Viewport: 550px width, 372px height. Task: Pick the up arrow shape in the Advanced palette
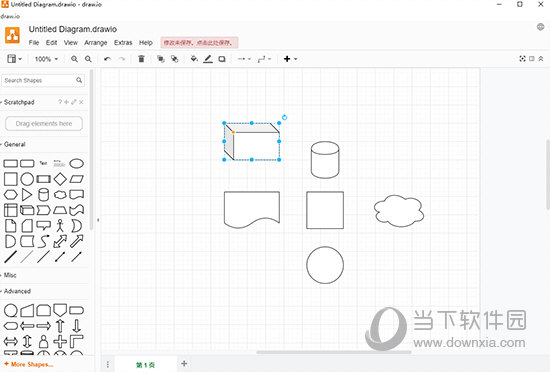pos(60,326)
